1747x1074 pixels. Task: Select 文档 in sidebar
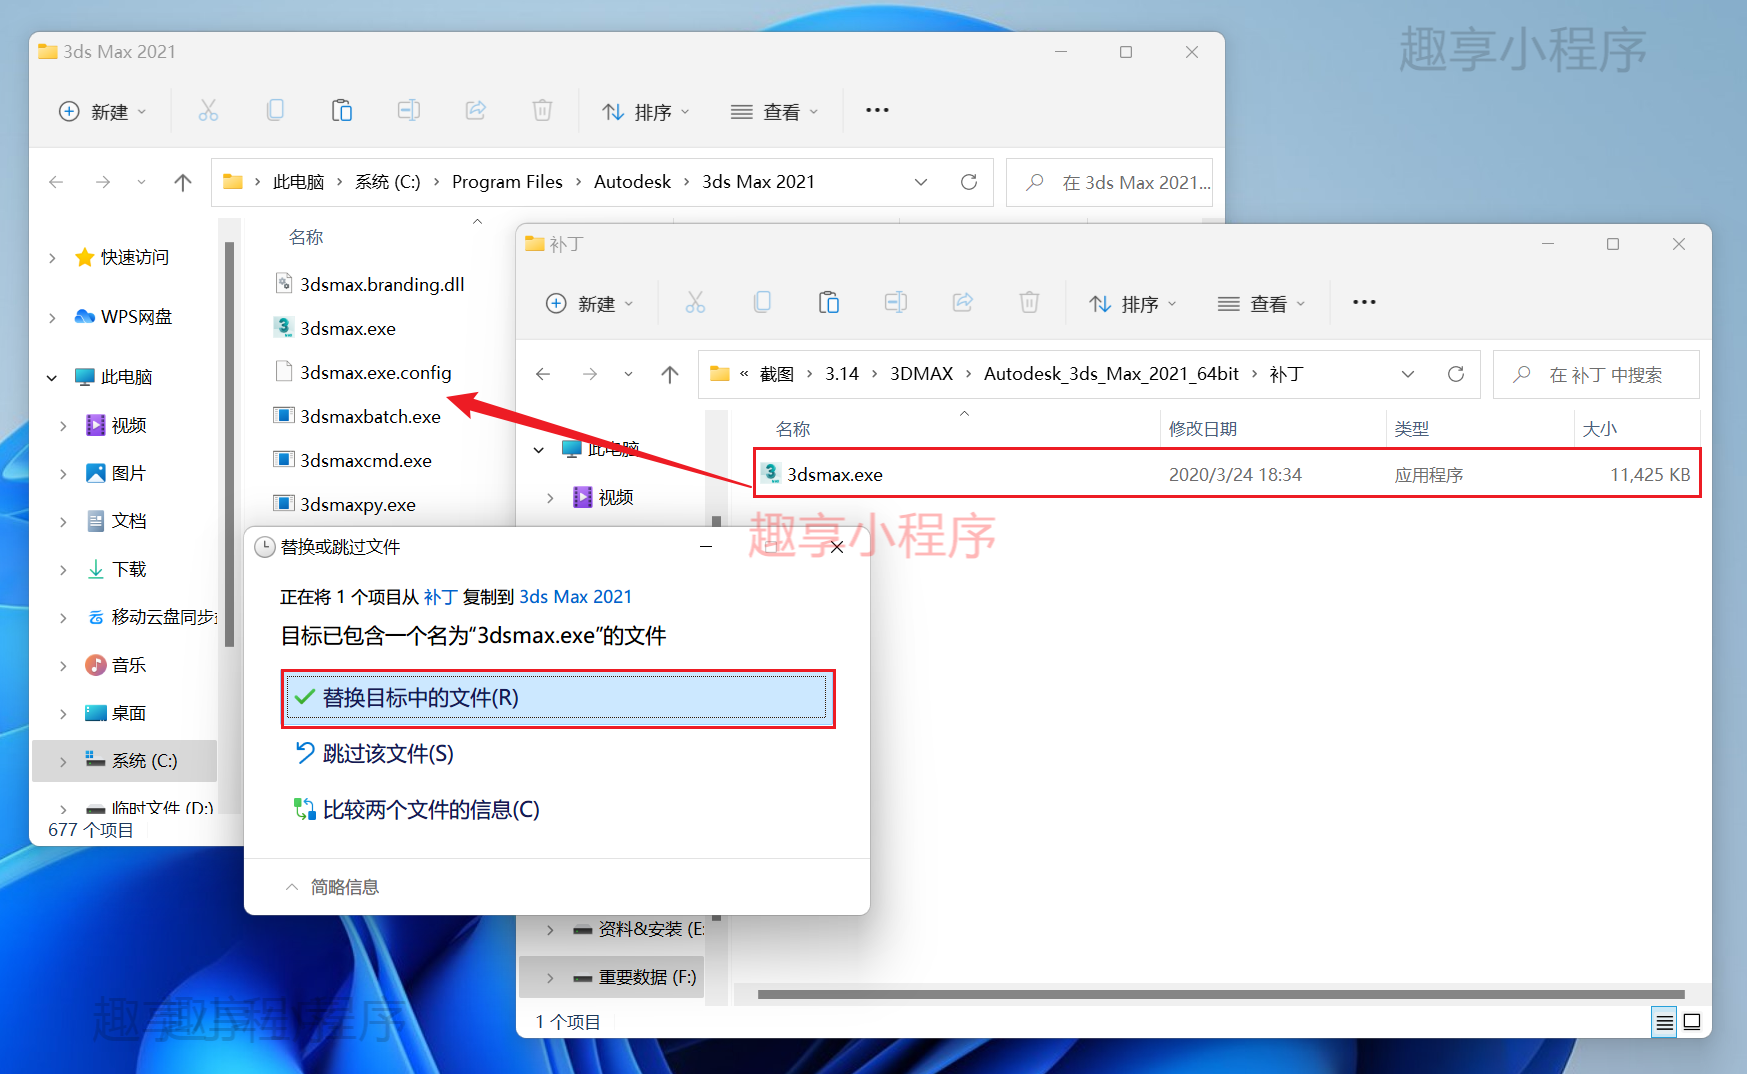129,521
